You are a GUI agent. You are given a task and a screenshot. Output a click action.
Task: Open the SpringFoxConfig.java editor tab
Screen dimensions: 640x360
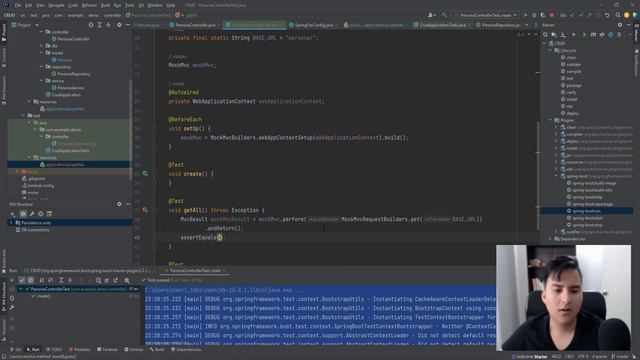coord(311,25)
